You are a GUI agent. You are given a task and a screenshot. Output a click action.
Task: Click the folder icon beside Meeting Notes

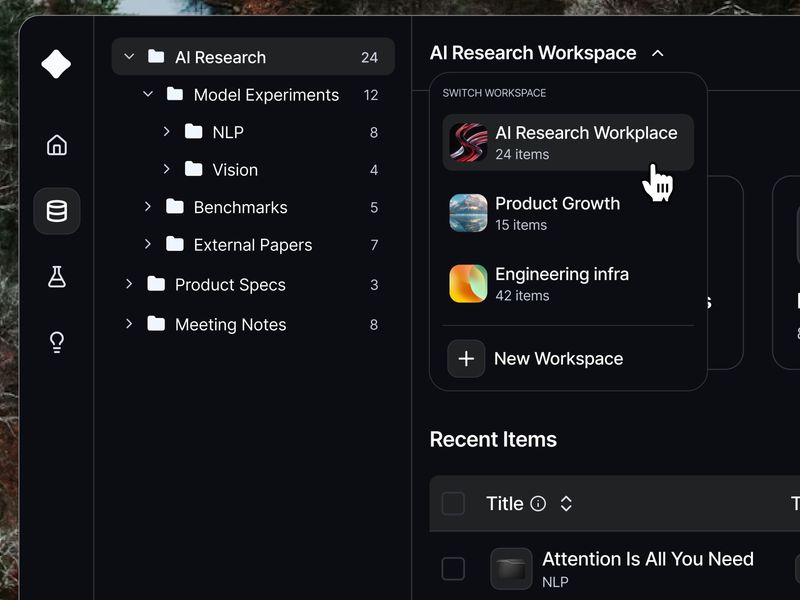click(156, 324)
